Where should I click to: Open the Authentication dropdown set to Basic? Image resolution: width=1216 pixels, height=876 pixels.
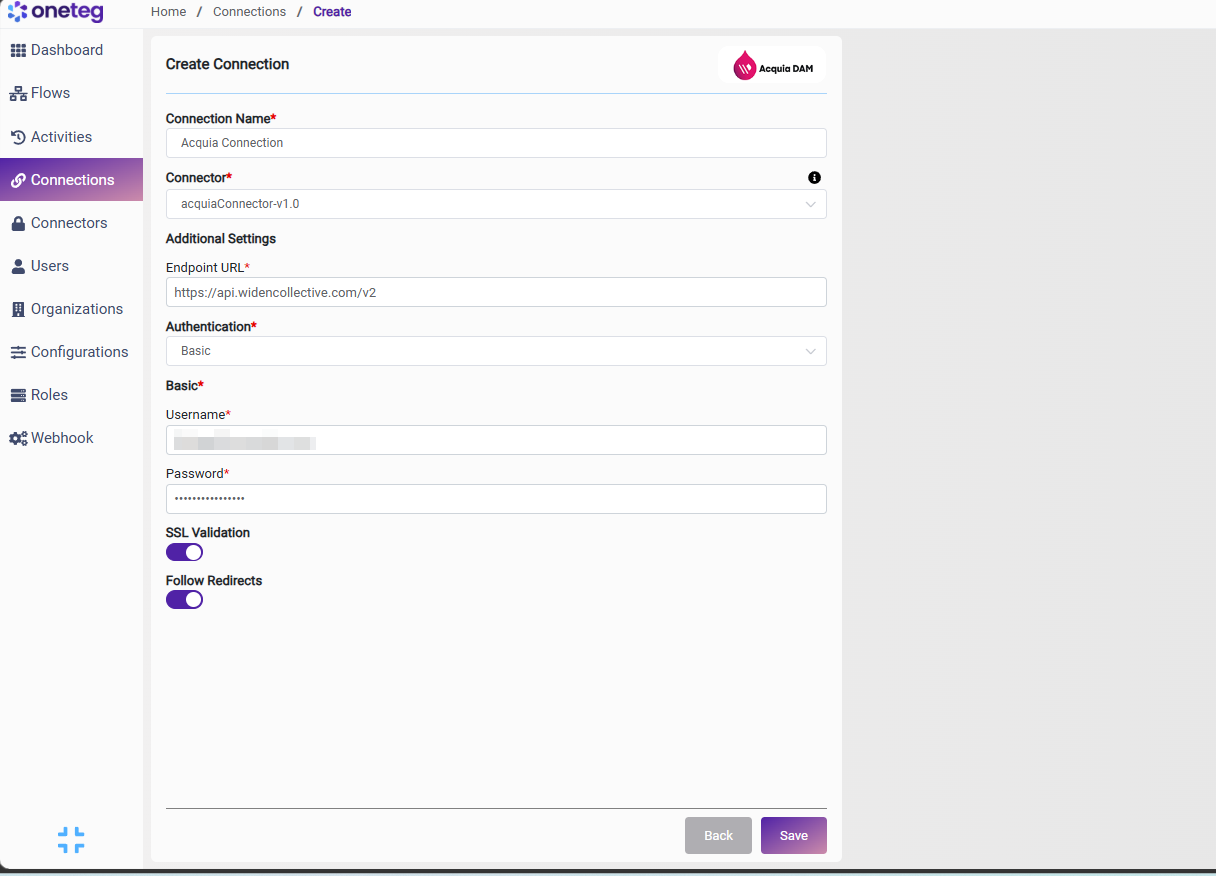pyautogui.click(x=496, y=351)
